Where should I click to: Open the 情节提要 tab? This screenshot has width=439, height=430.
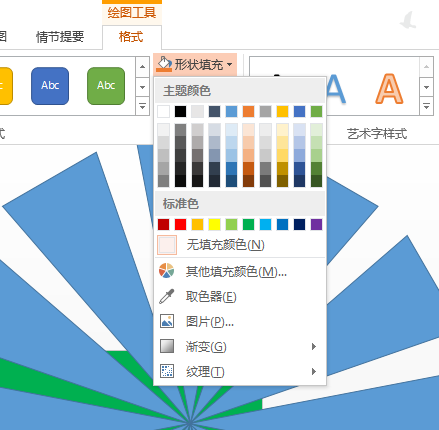coord(60,37)
